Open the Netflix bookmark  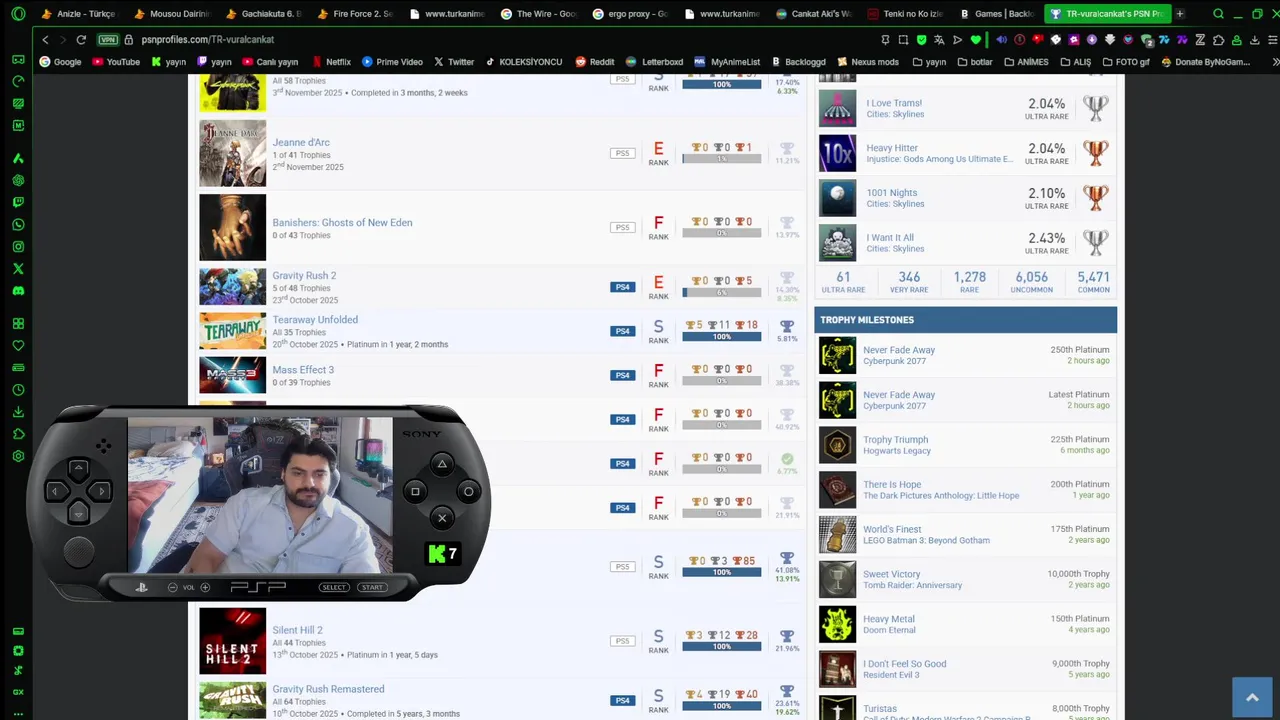coord(331,62)
